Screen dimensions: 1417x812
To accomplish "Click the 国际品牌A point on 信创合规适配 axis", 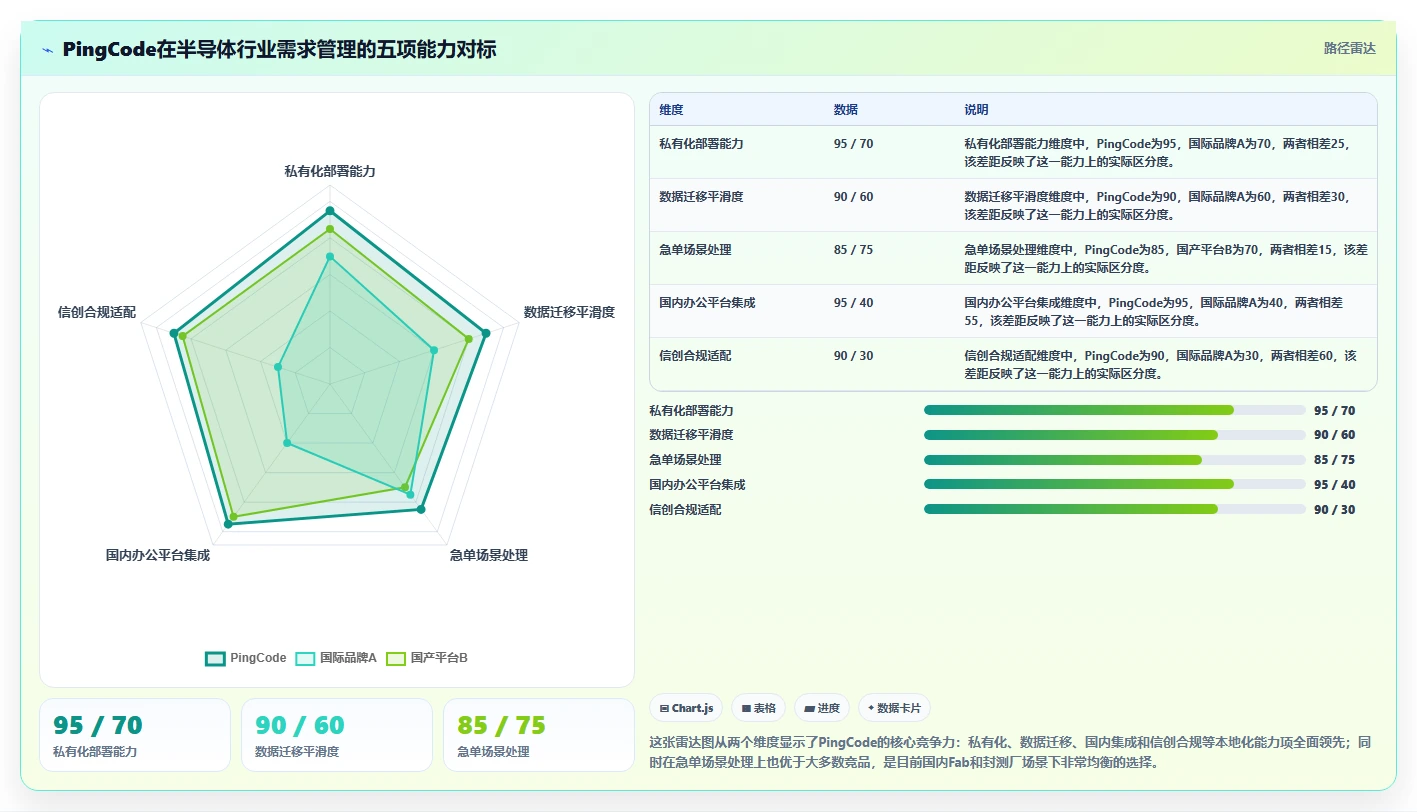I will (x=278, y=367).
